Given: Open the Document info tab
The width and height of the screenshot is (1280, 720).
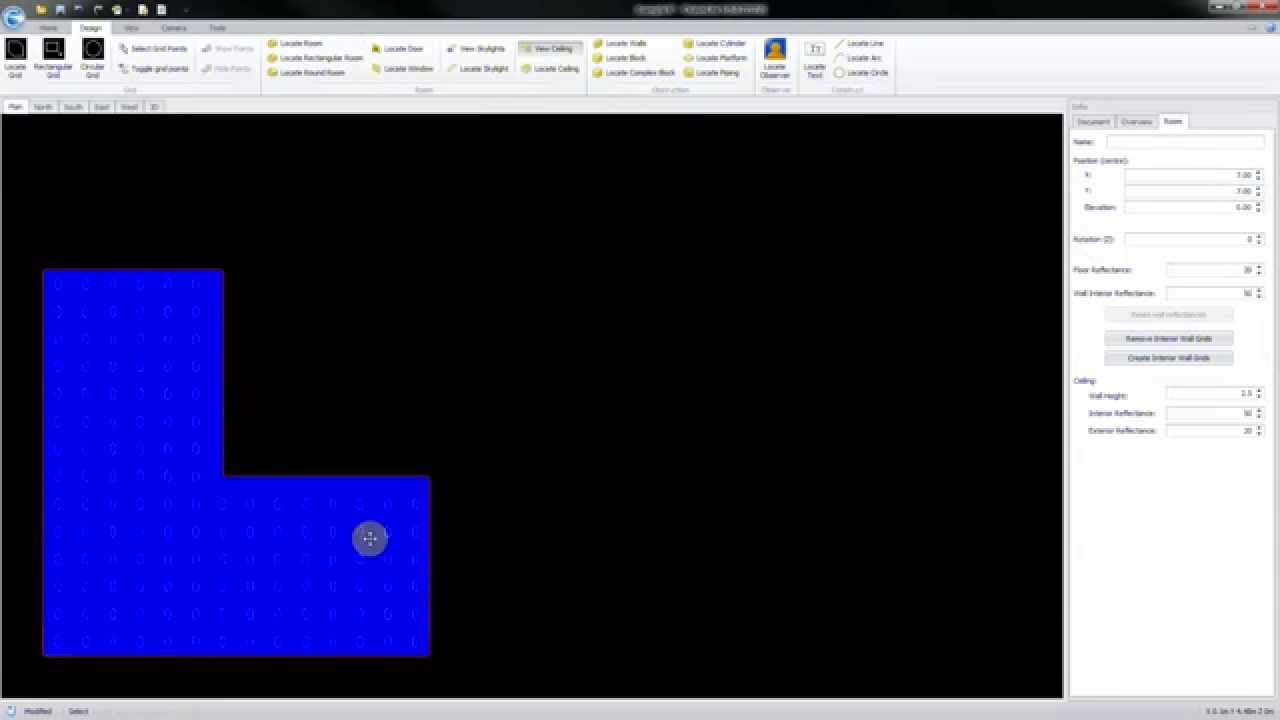Looking at the screenshot, I should (1093, 122).
